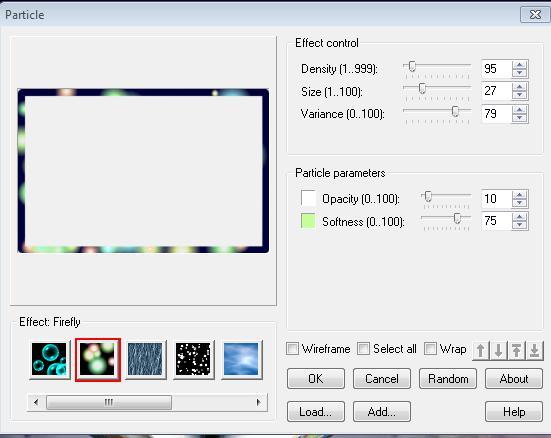Choose the Snow effect thumbnail
The height and width of the screenshot is (438, 551).
tap(193, 359)
